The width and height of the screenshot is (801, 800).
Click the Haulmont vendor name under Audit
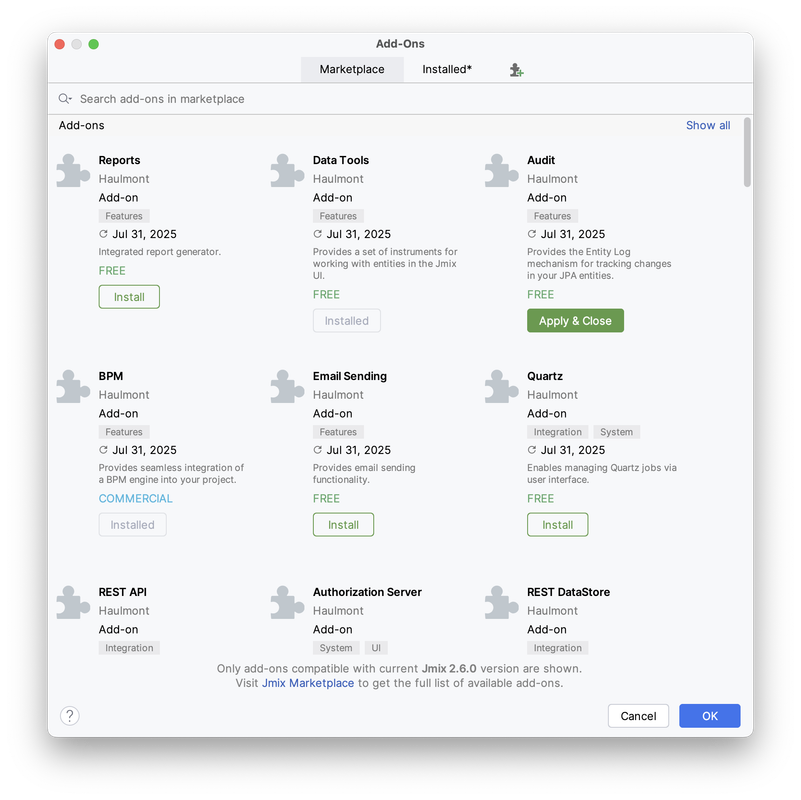coord(552,179)
